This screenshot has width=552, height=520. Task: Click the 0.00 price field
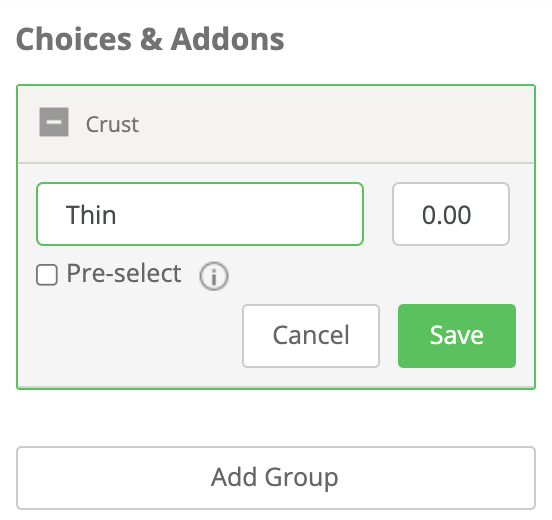(x=451, y=214)
